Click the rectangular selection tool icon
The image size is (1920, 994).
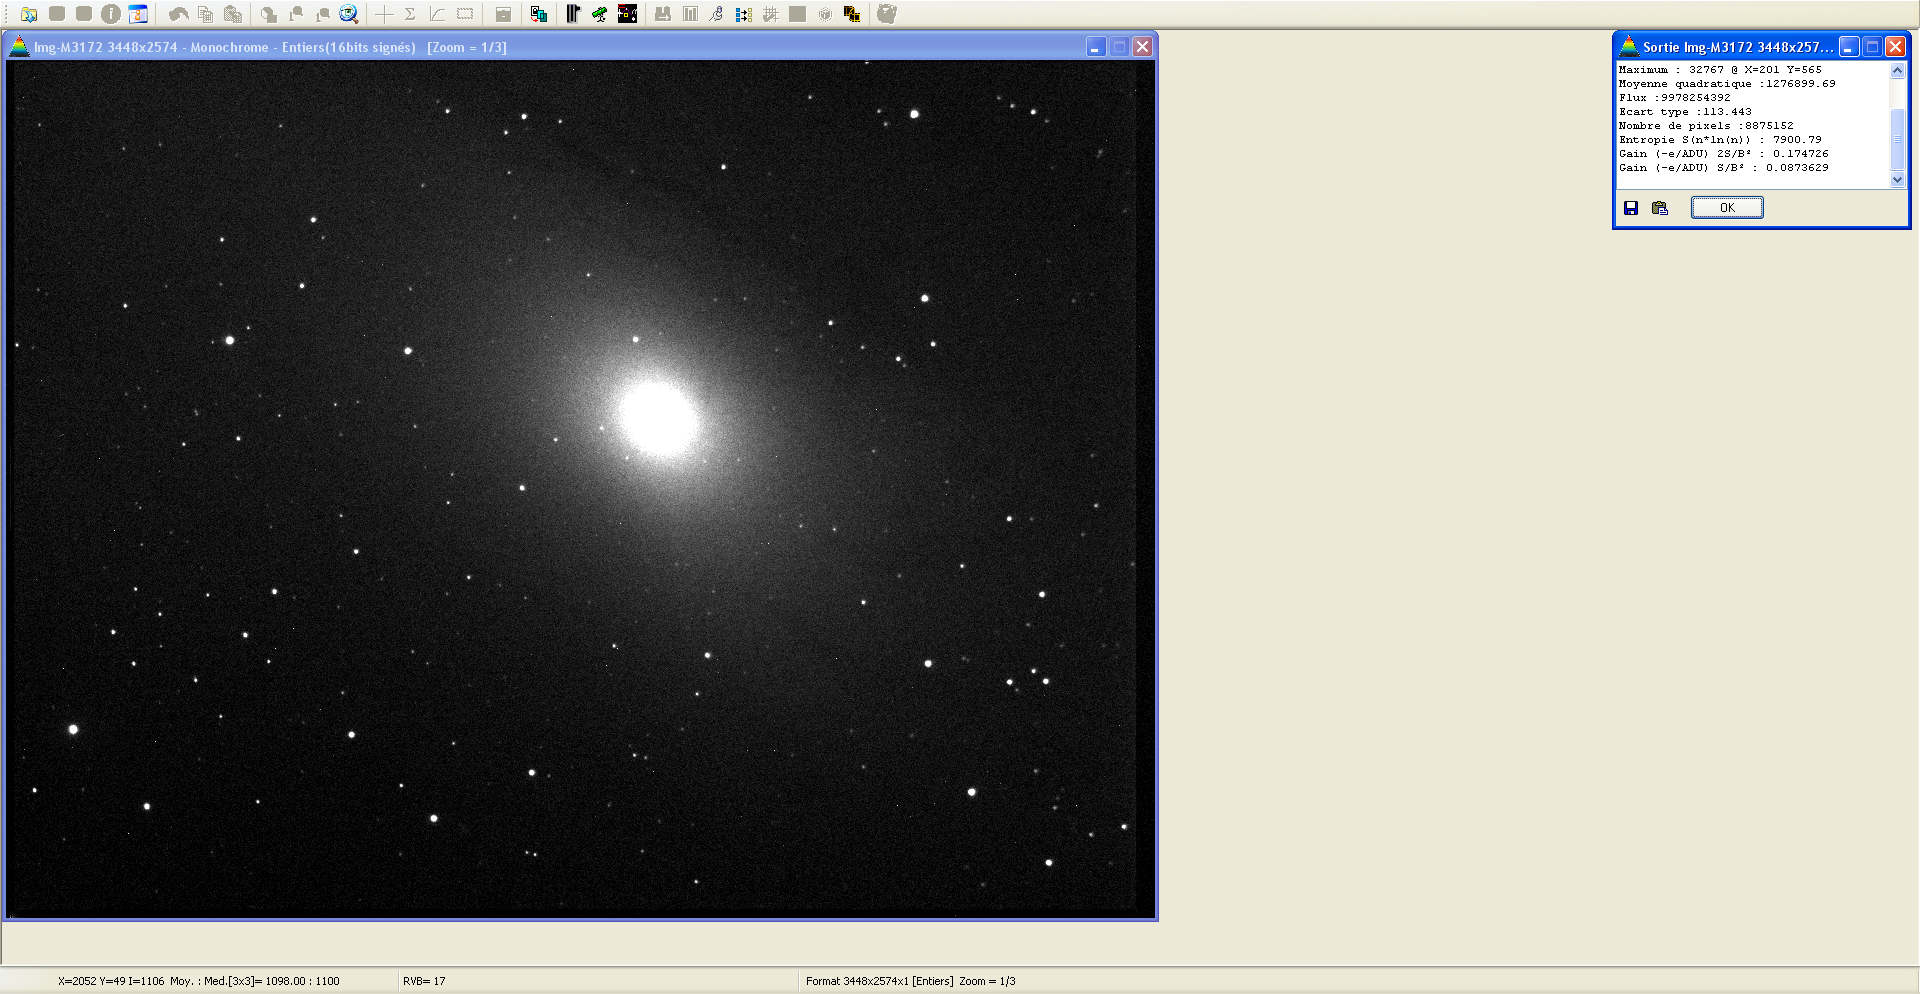[x=465, y=14]
